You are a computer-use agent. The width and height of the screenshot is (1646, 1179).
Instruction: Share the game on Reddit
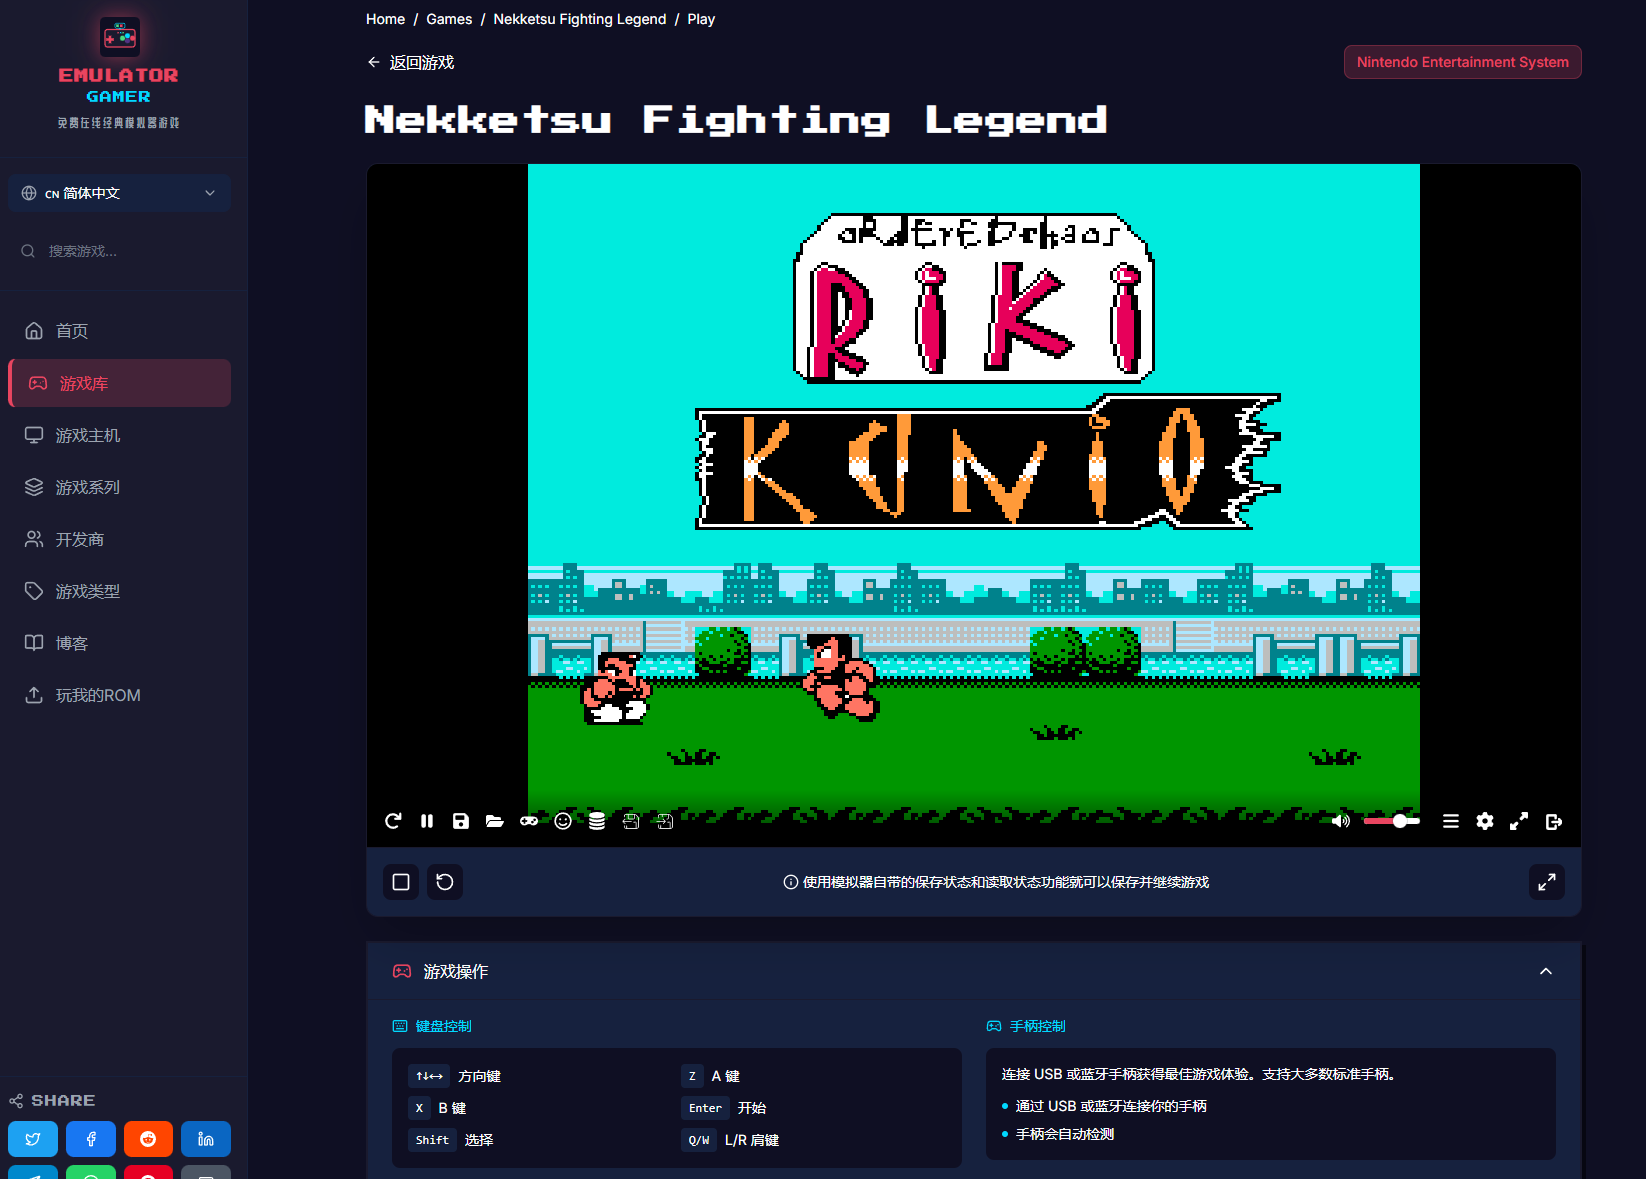148,1139
